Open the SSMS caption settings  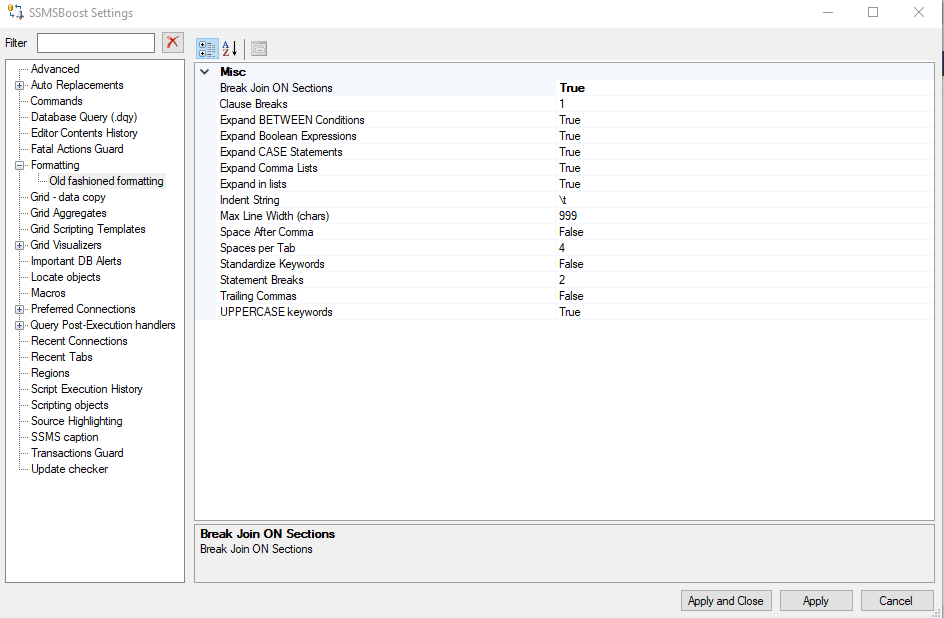(x=64, y=436)
